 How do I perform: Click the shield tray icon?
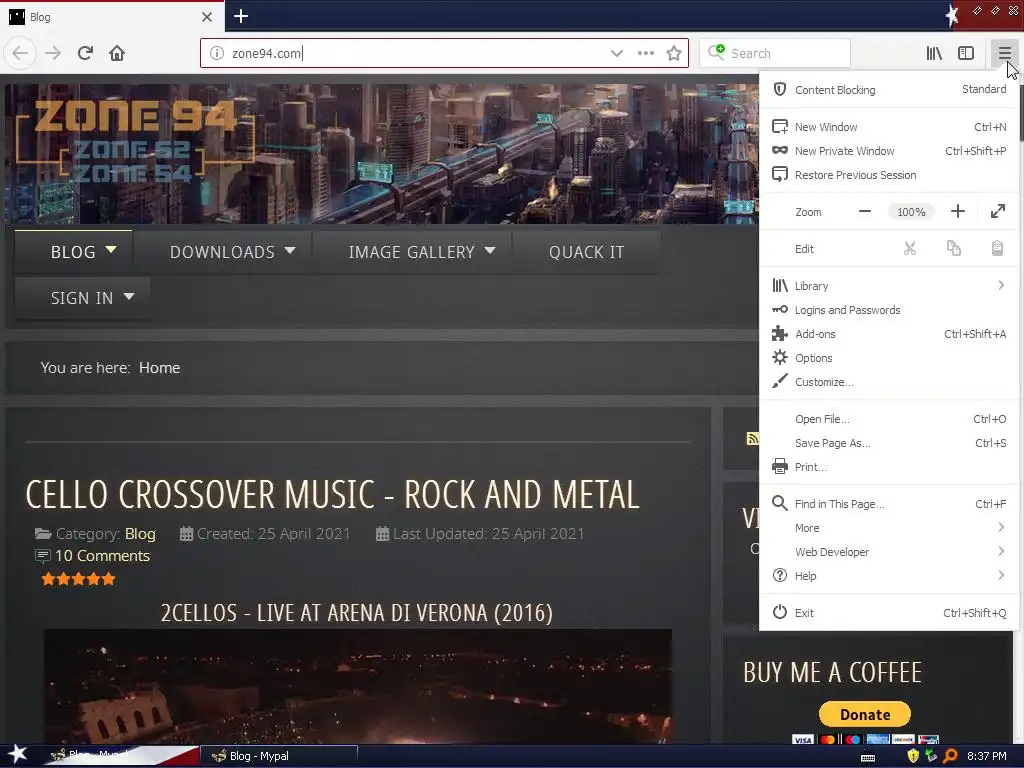tap(913, 756)
